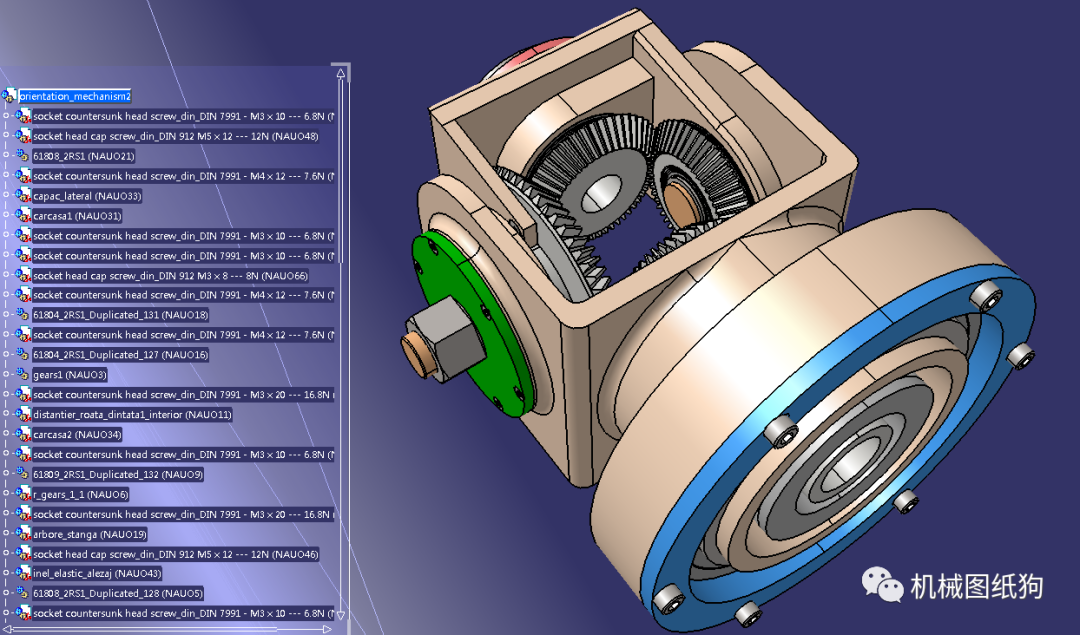Screen dimensions: 1080x635
Task: Select the DIN 912 M3 x 8 (NAUO66) label
Action: tap(170, 275)
